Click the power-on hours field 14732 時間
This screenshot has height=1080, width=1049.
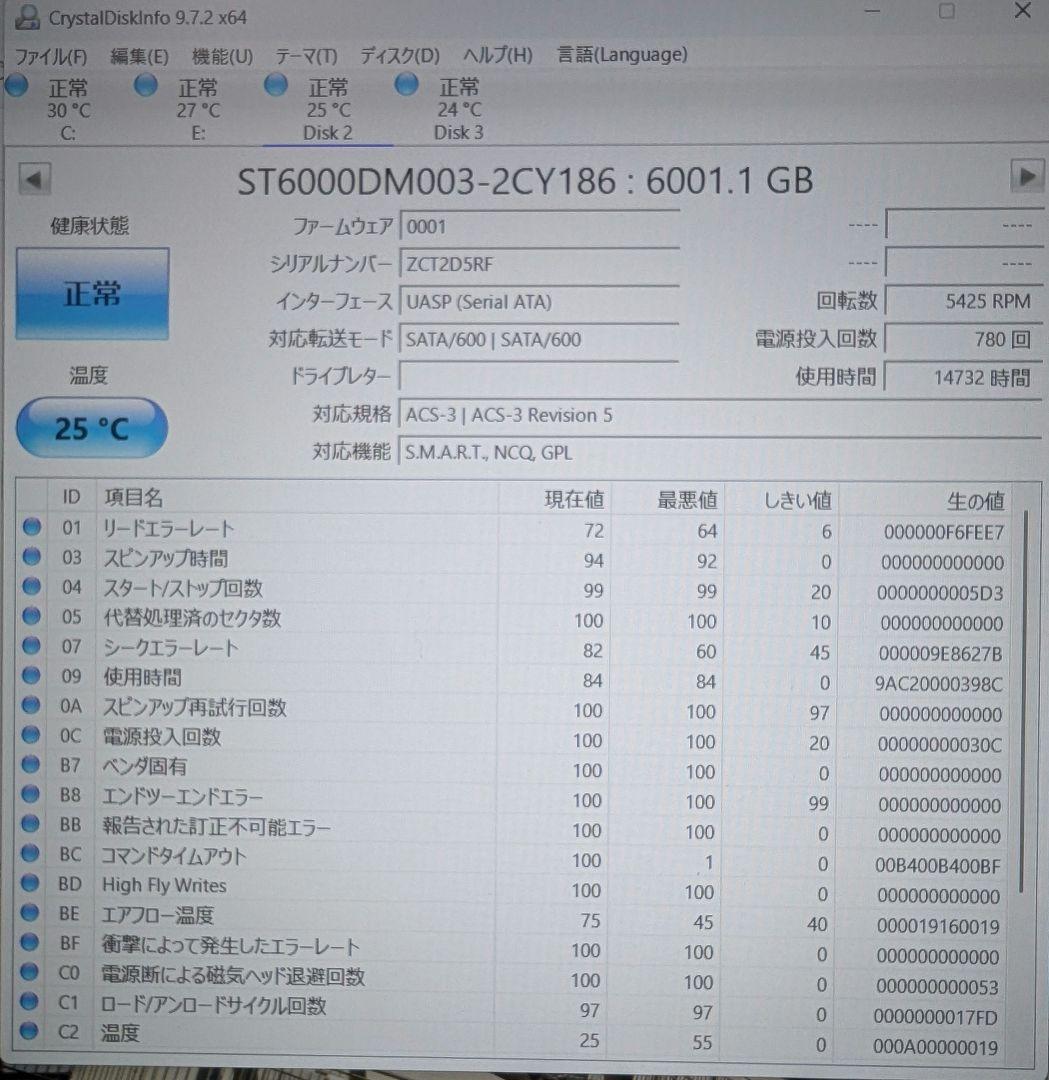tap(964, 377)
